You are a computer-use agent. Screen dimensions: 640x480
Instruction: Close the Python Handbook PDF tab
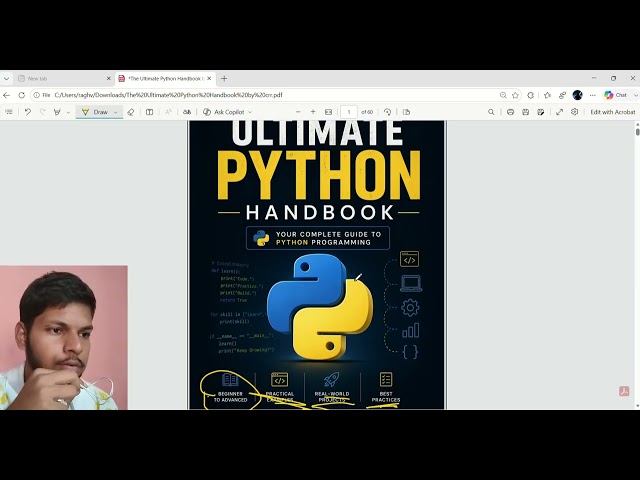209,78
